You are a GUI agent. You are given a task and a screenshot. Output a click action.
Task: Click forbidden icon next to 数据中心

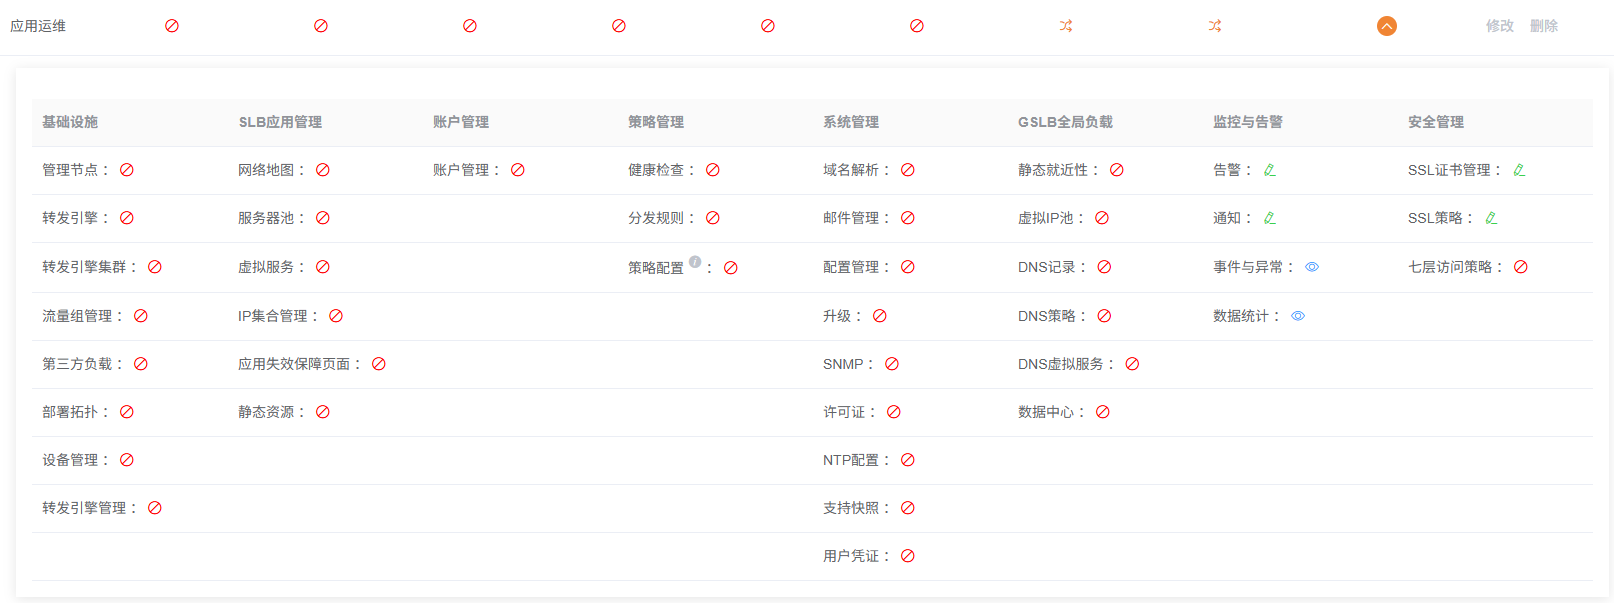1103,412
